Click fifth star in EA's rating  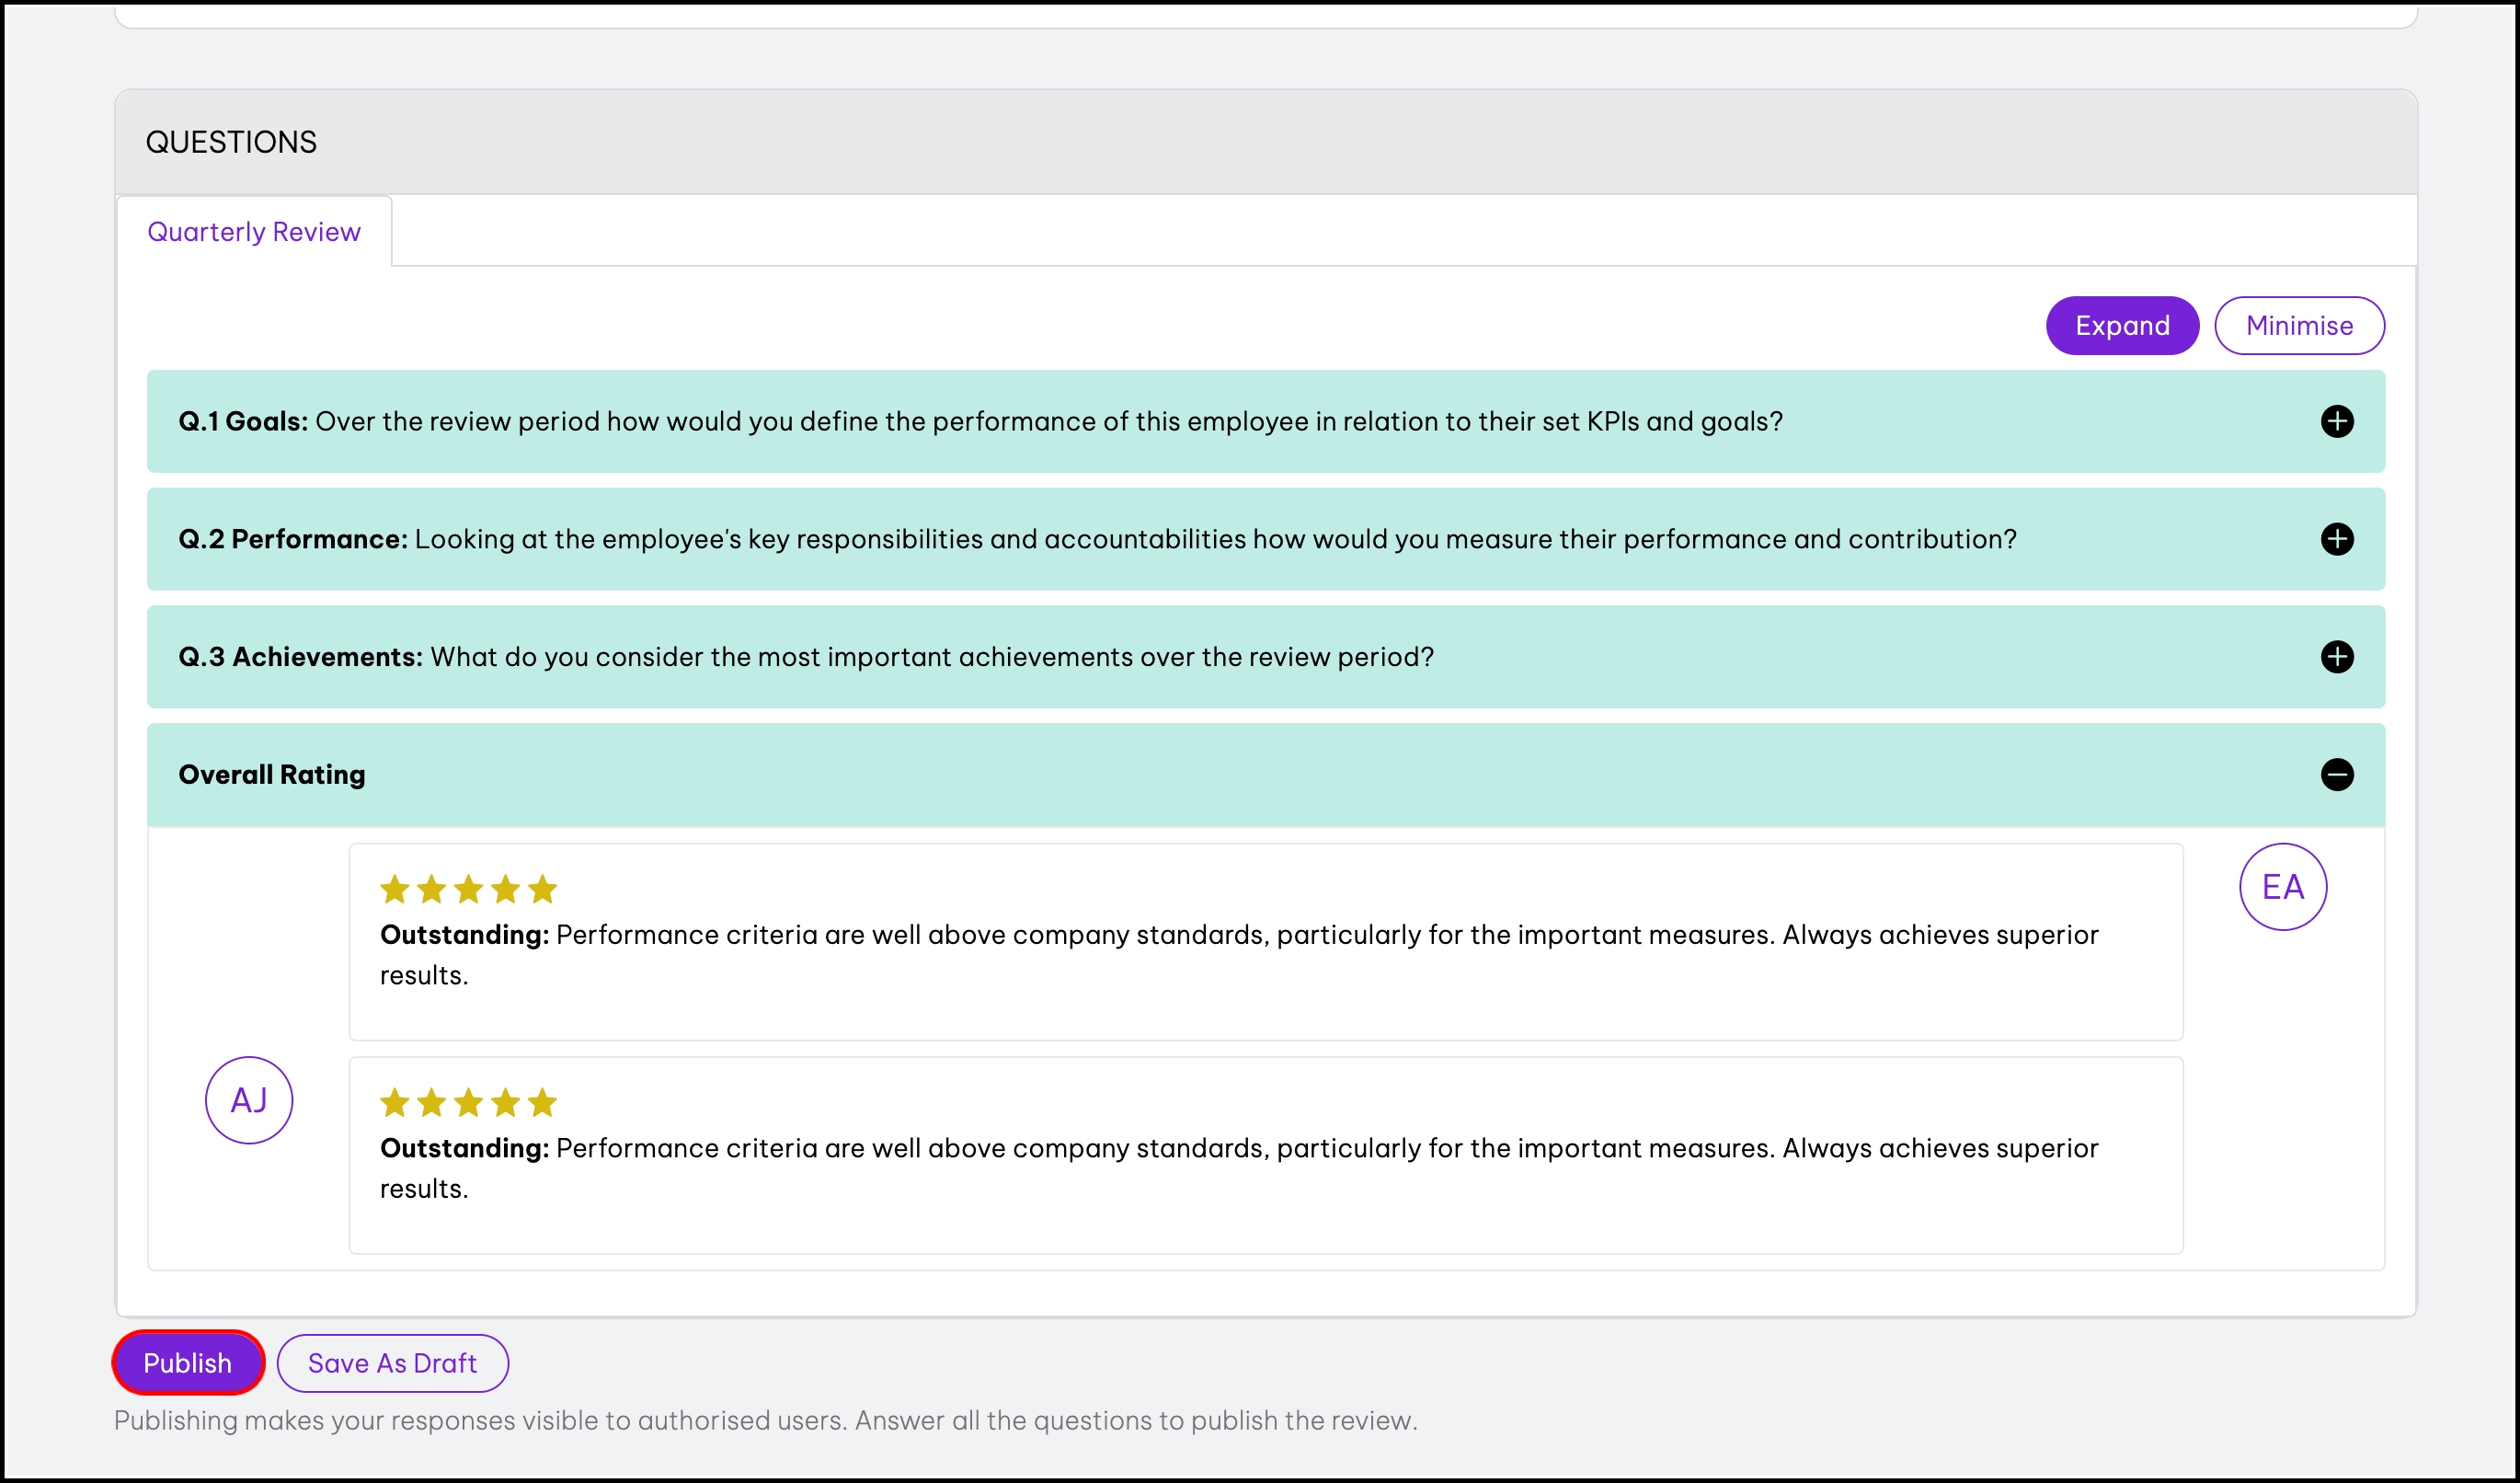click(542, 889)
